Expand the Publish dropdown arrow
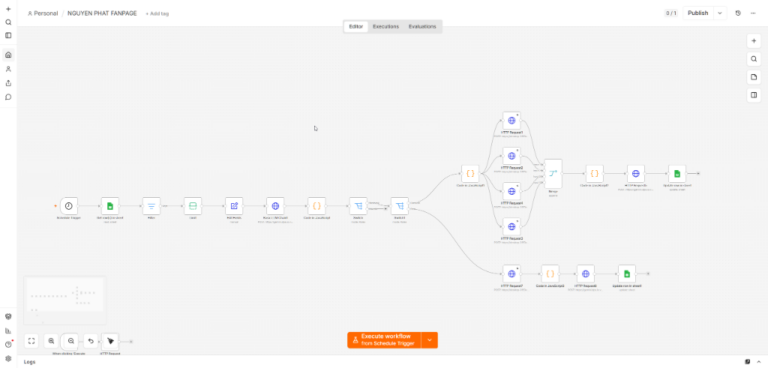This screenshot has height=368, width=768. coord(720,13)
